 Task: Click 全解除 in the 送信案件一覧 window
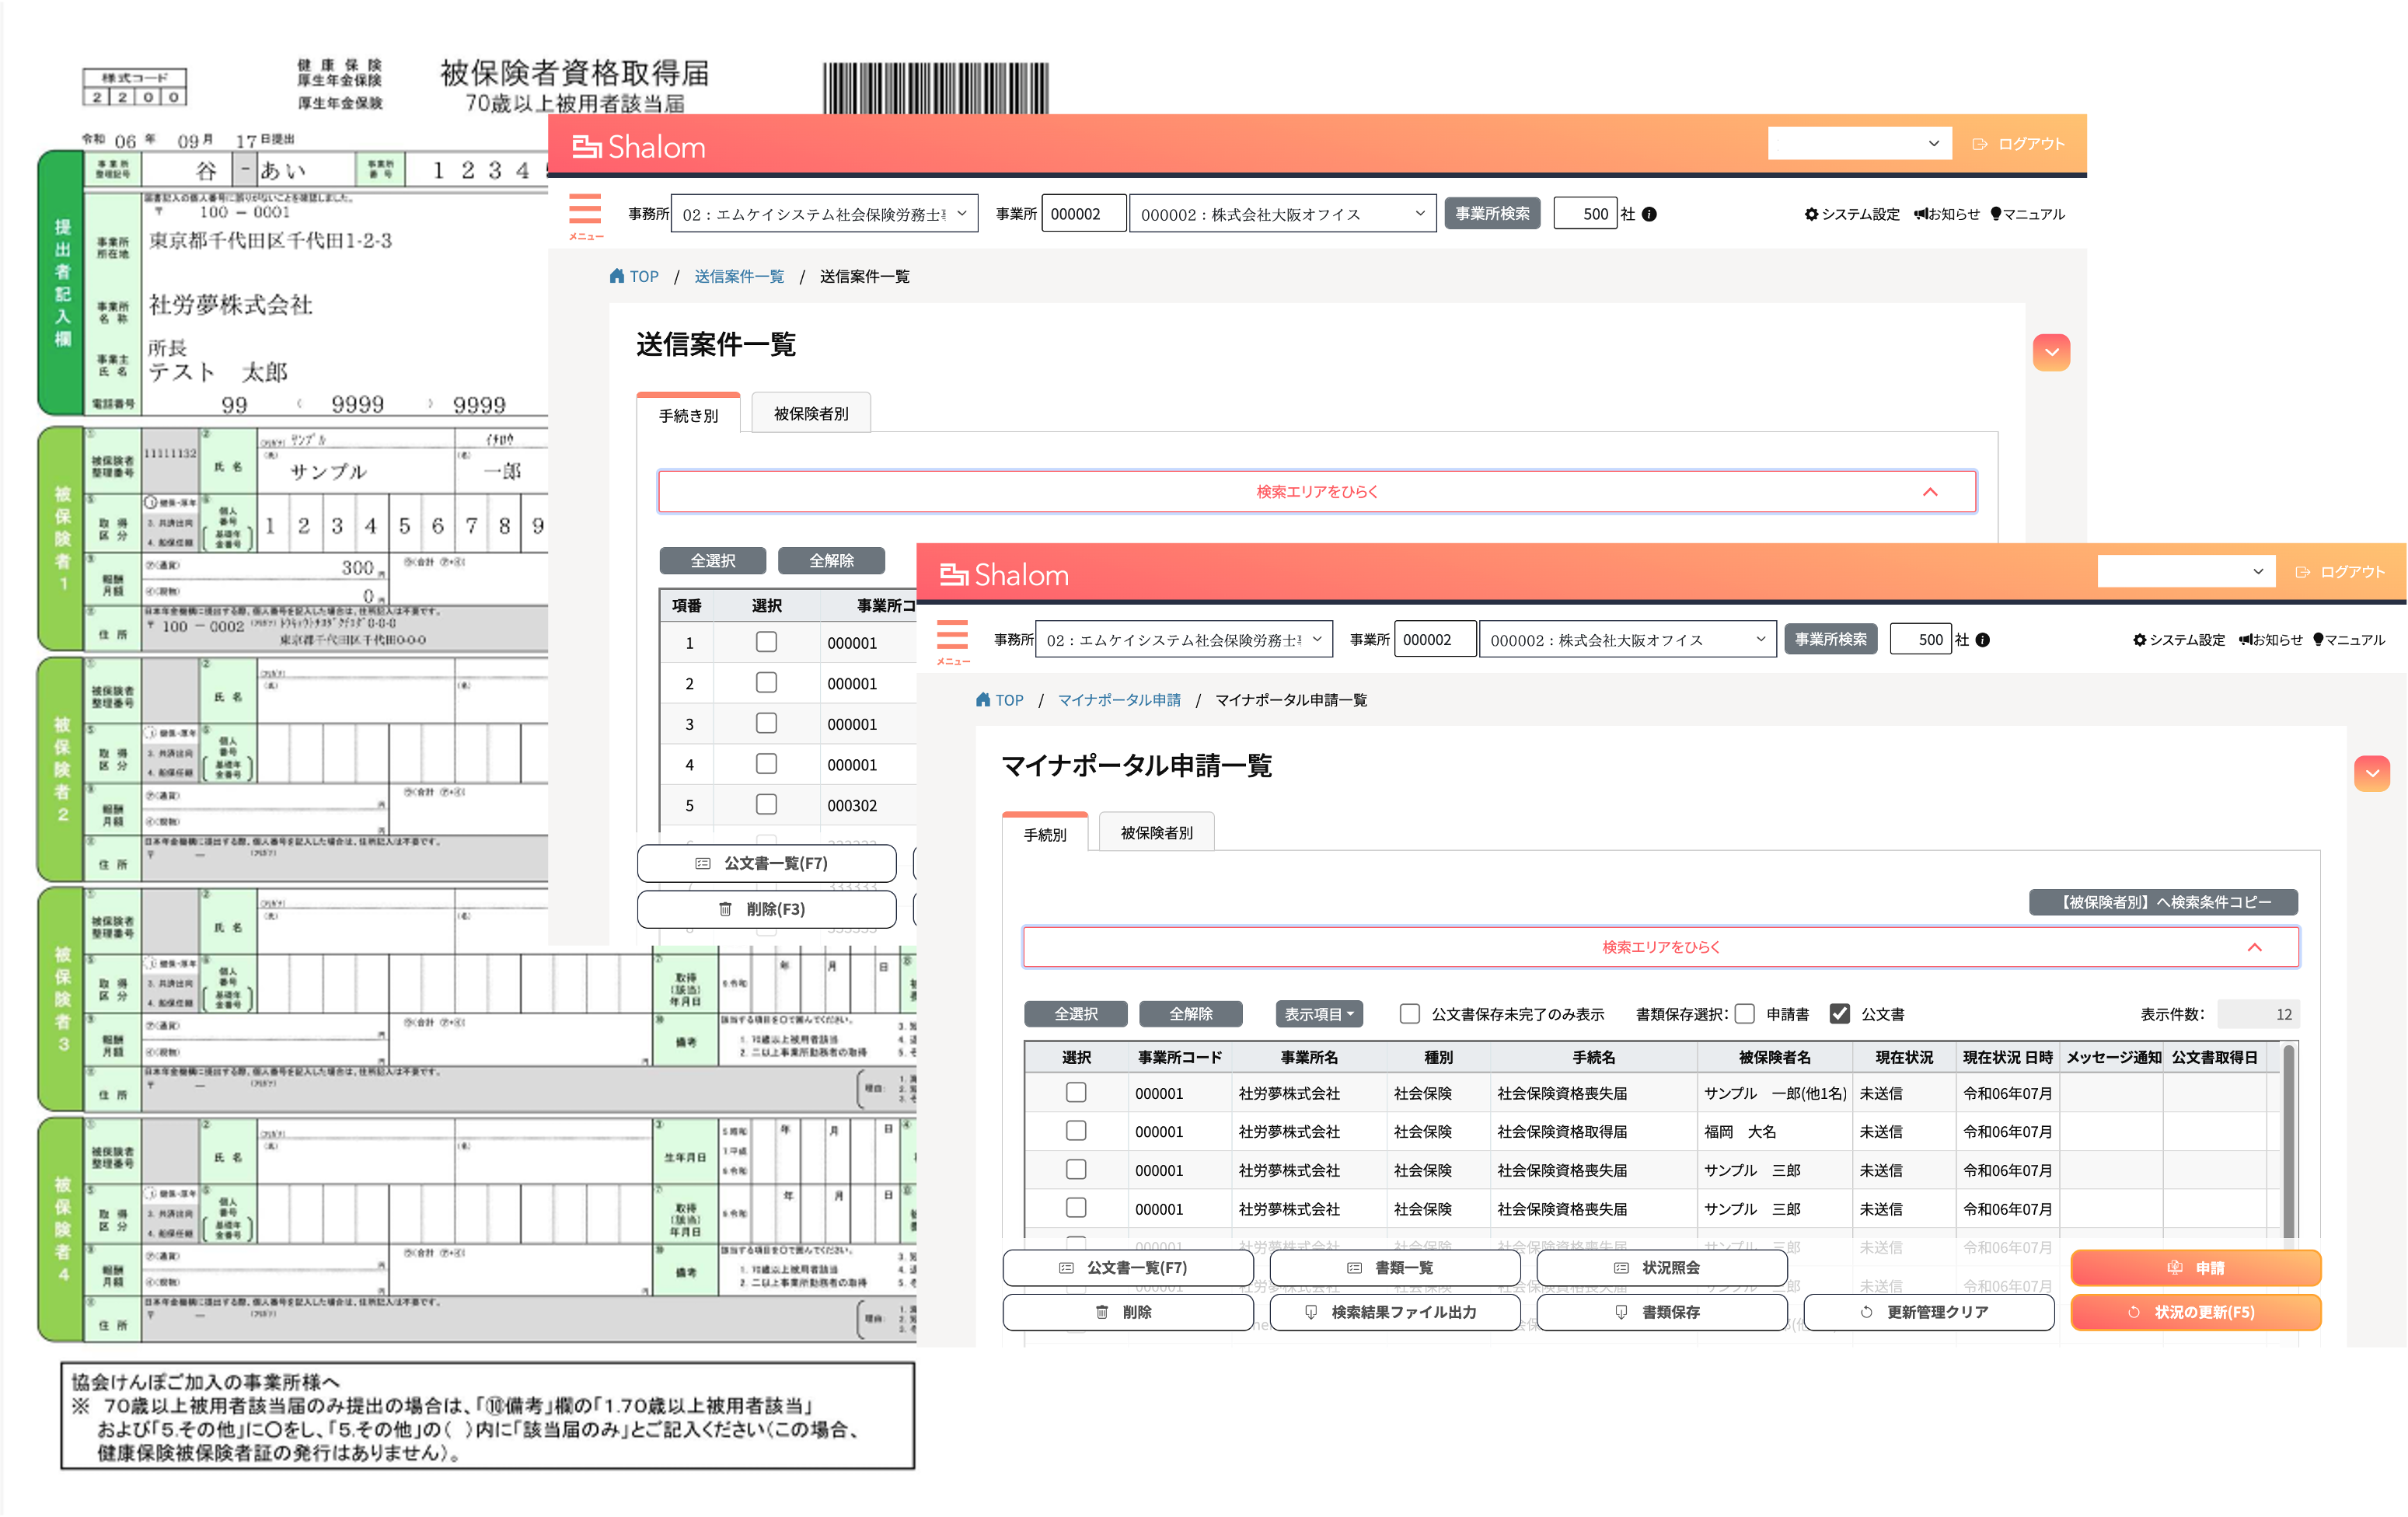coord(831,560)
